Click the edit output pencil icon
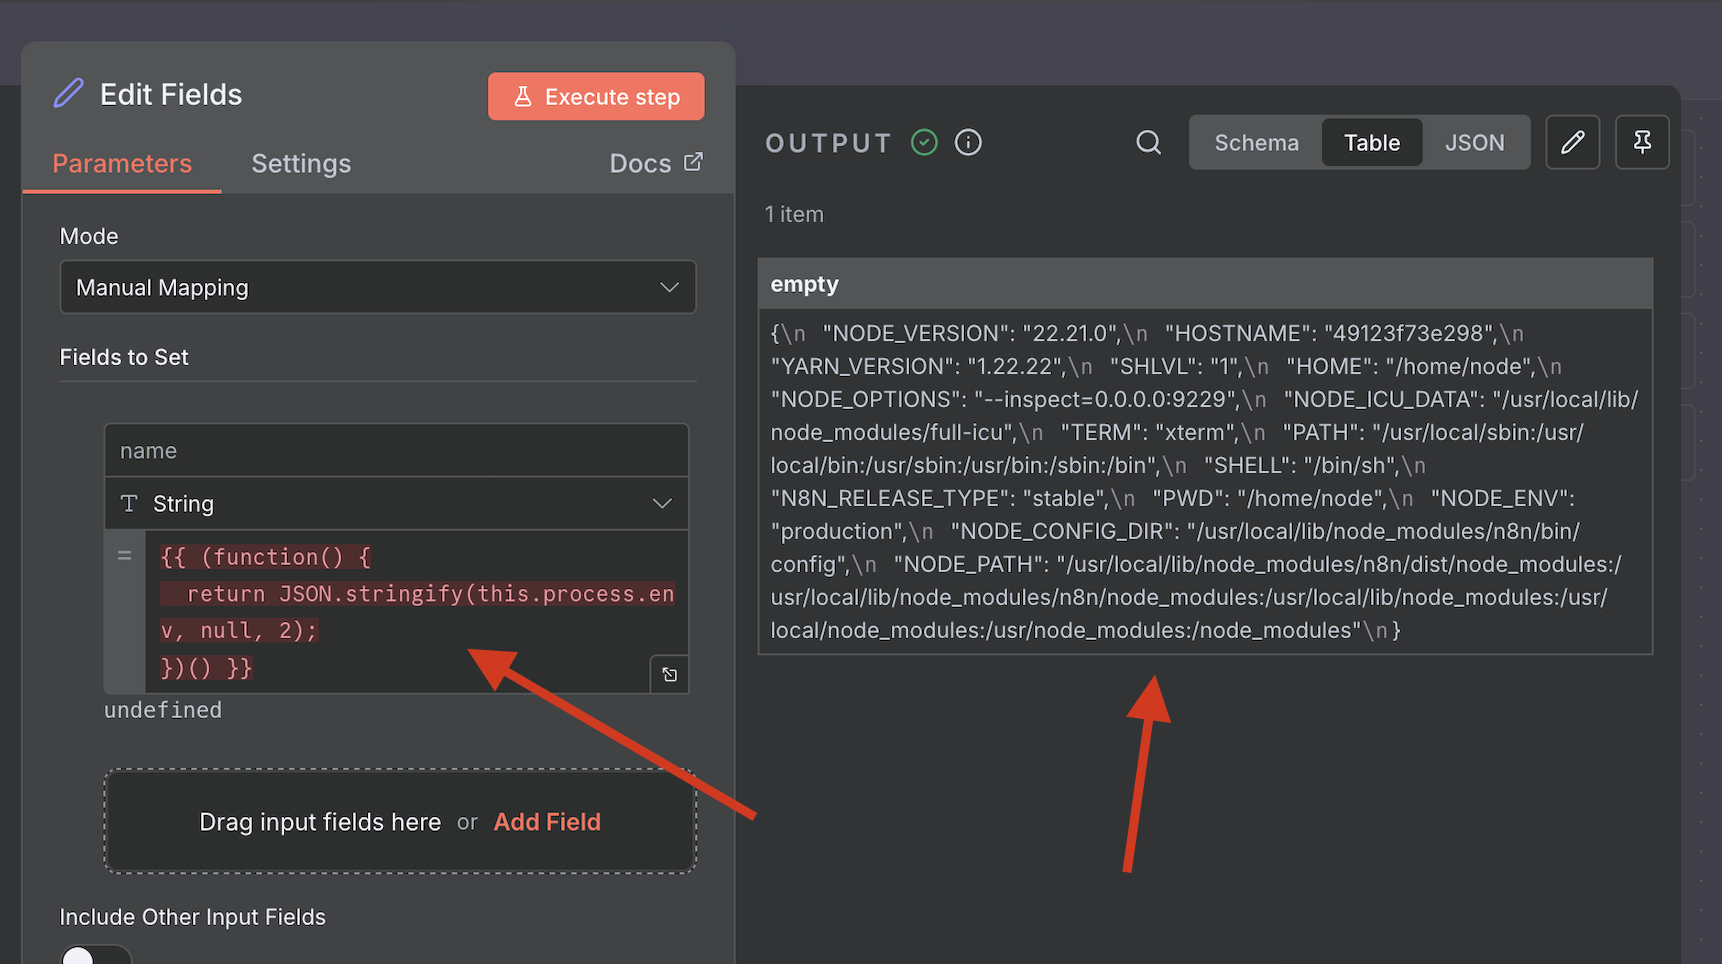Image resolution: width=1722 pixels, height=964 pixels. point(1572,143)
